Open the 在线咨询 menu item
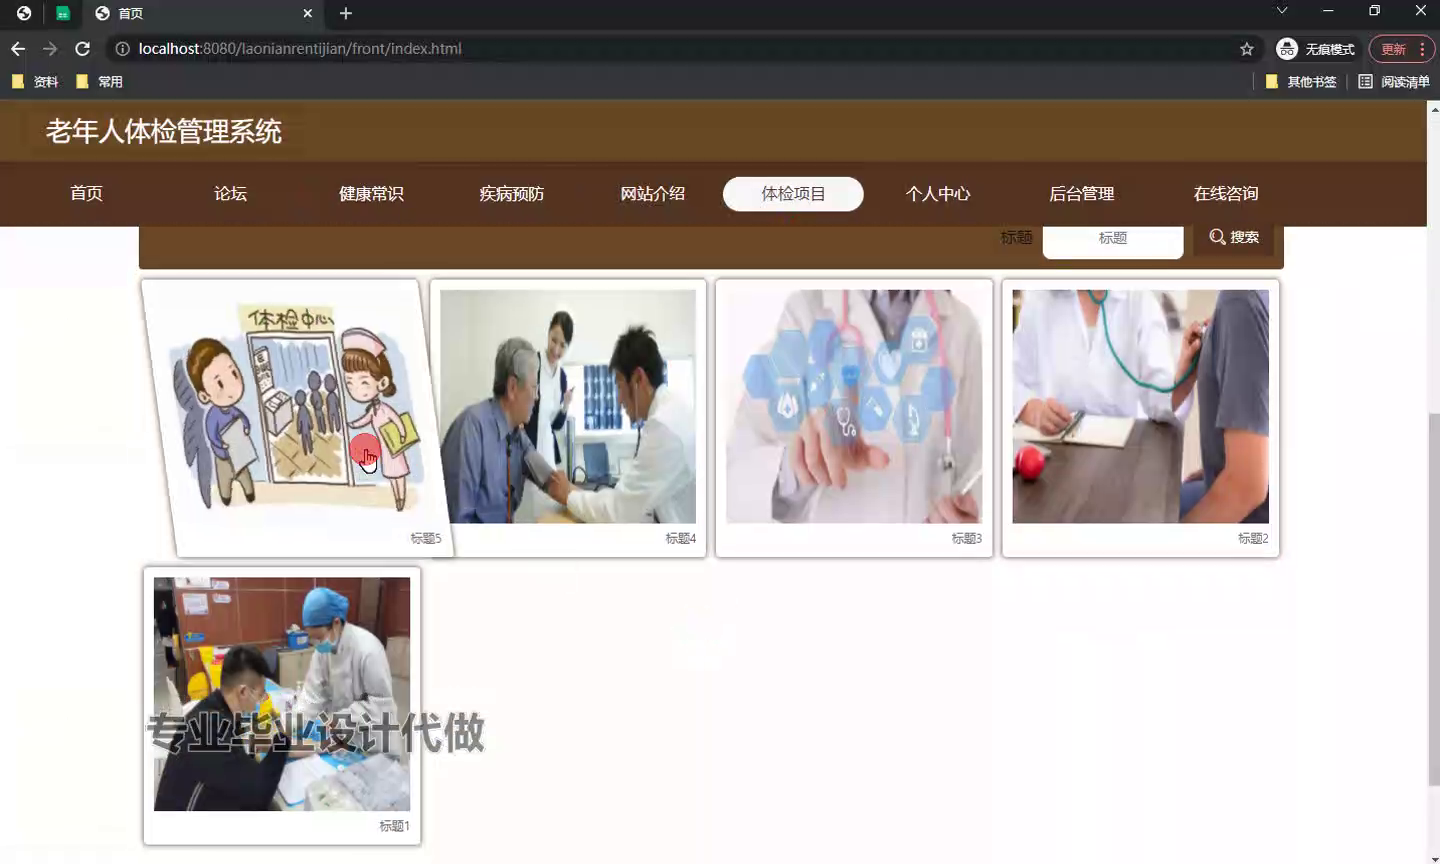The height and width of the screenshot is (864, 1440). (1226, 194)
